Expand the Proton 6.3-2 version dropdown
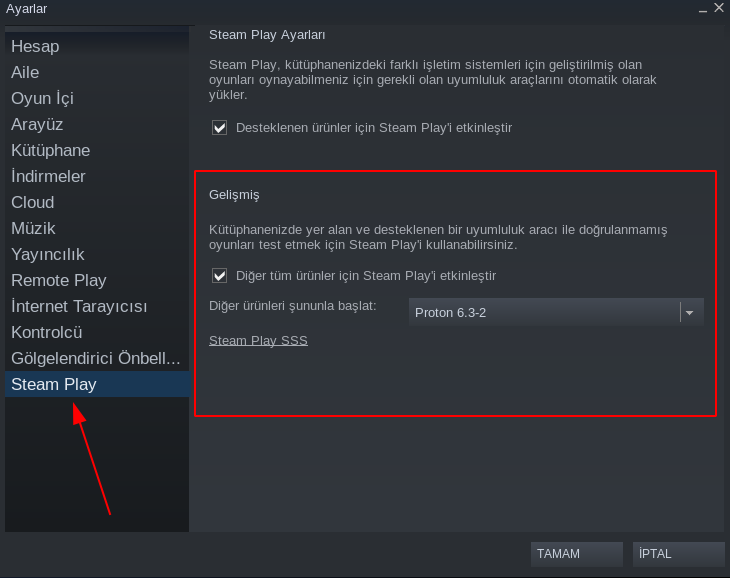 point(689,312)
